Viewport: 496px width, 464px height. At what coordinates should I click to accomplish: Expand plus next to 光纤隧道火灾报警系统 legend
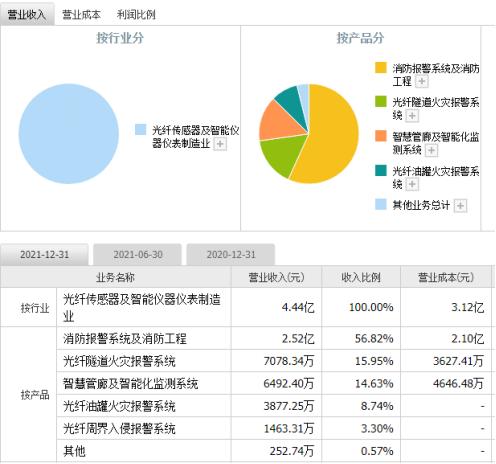tap(412, 116)
